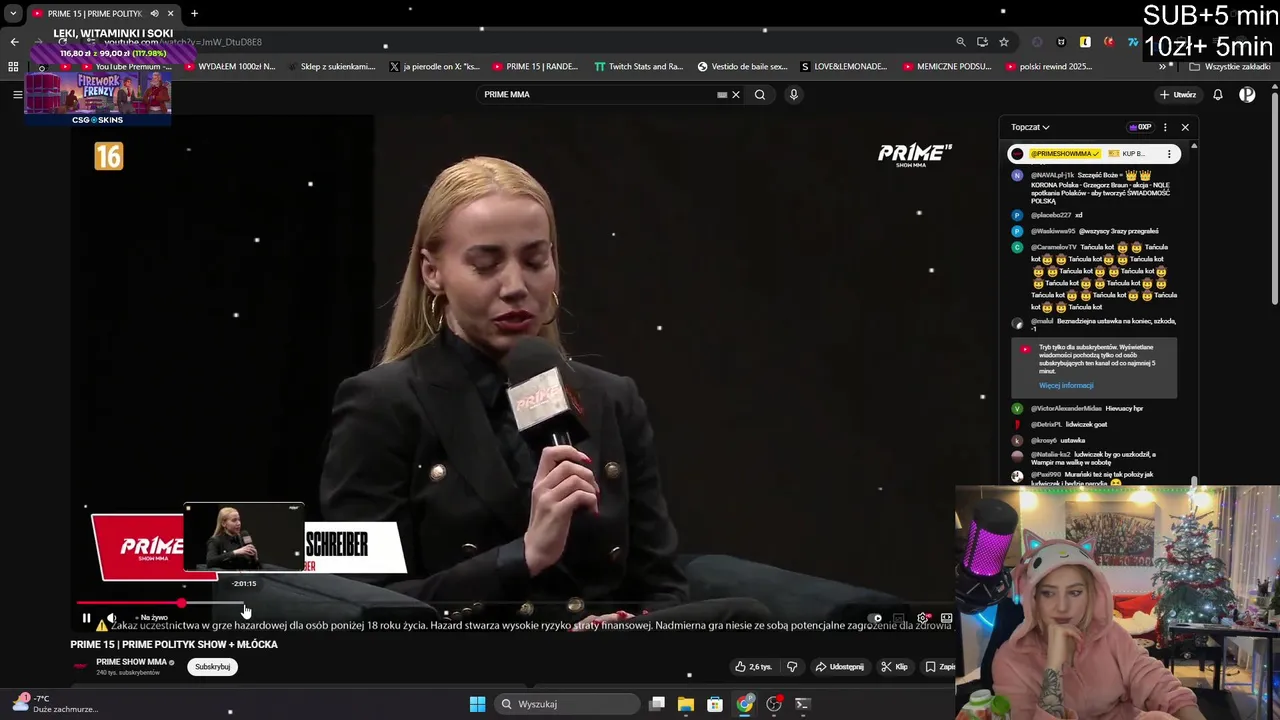The image size is (1280, 720).
Task: Open the Windows Start menu
Action: click(x=477, y=704)
